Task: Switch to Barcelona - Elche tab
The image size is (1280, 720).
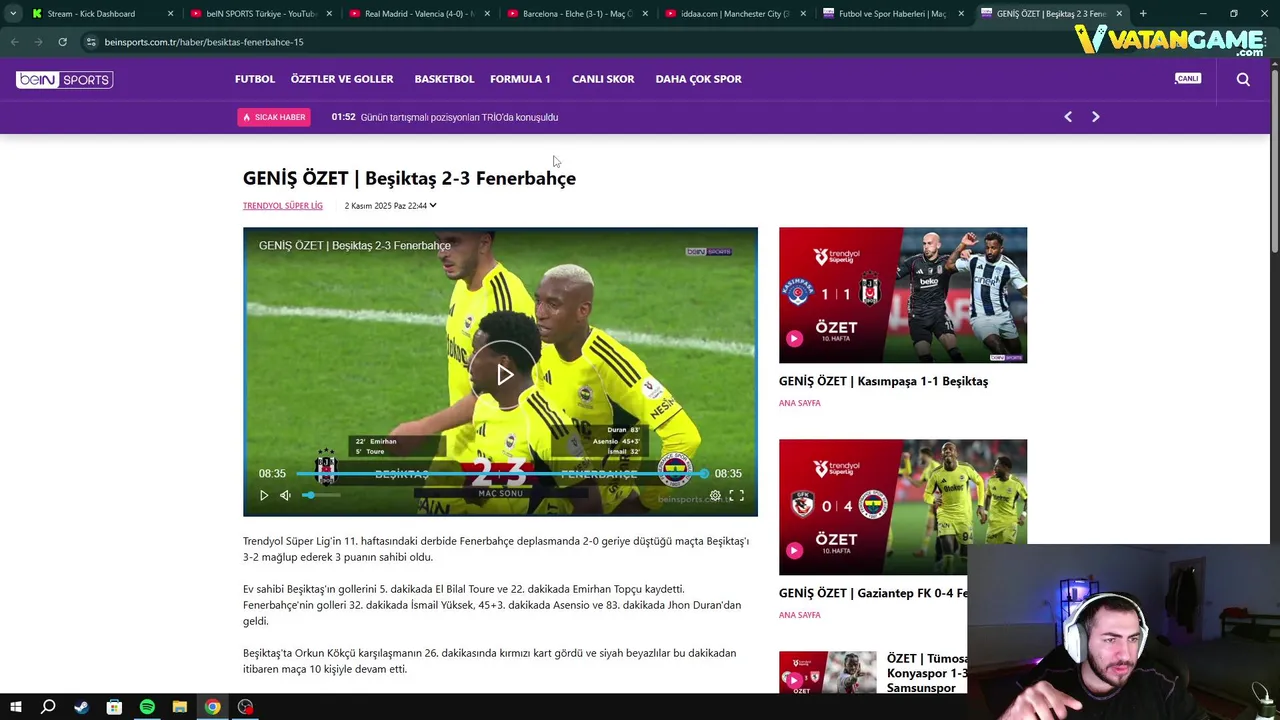Action: tap(578, 14)
